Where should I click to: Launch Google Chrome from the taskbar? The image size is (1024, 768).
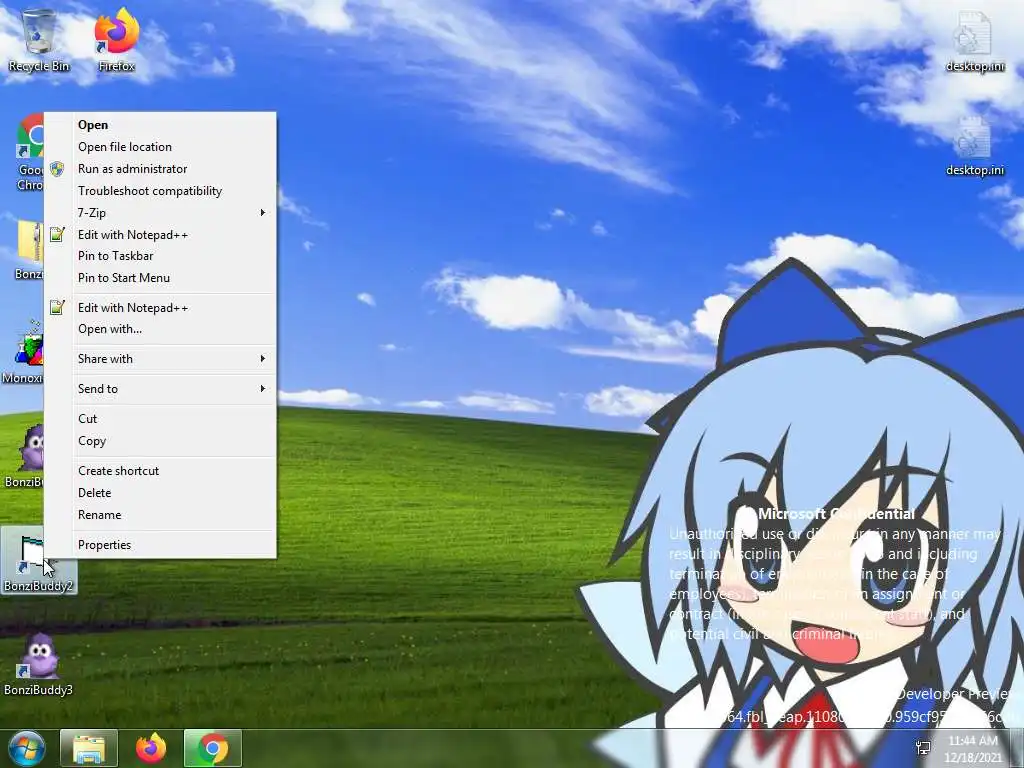pos(213,748)
